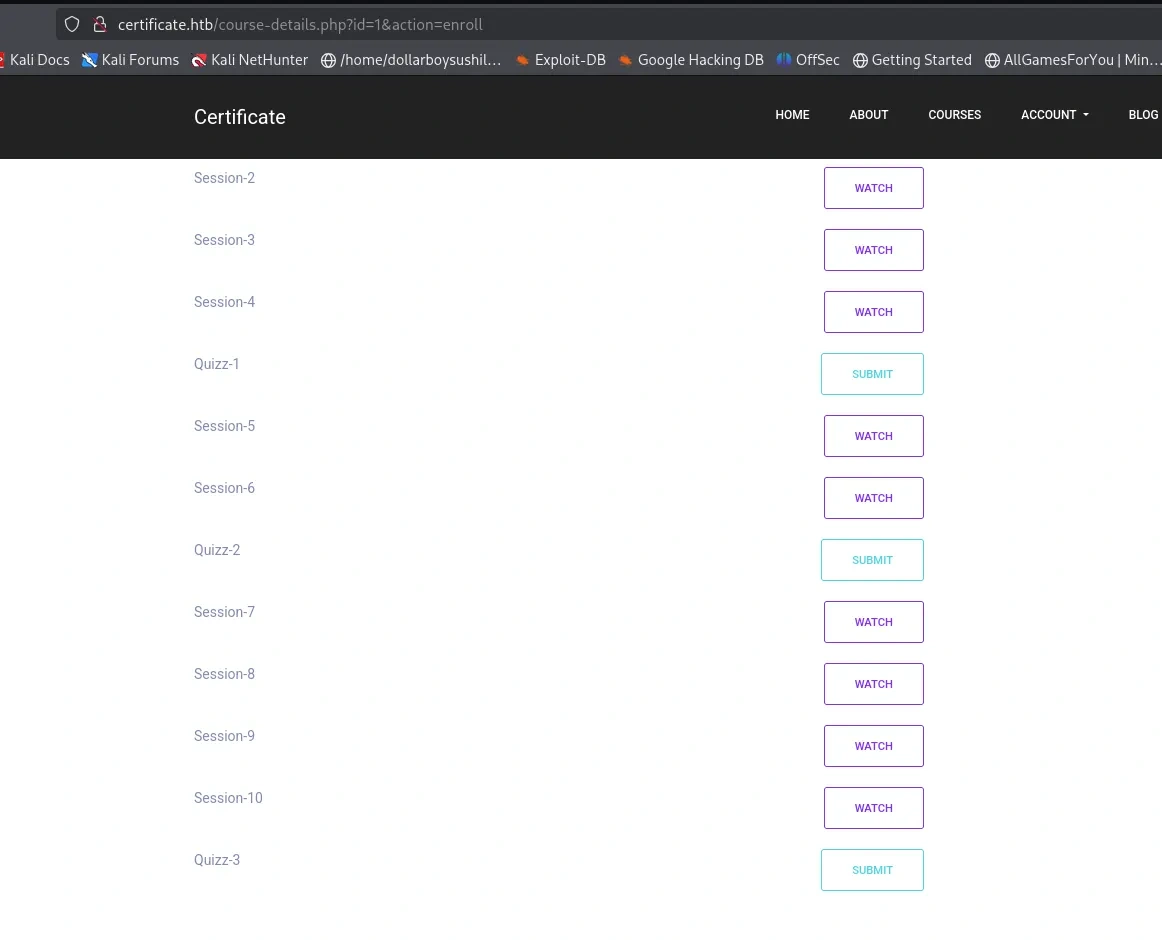This screenshot has width=1162, height=940.
Task: Go to the HOME nav item
Action: [792, 115]
